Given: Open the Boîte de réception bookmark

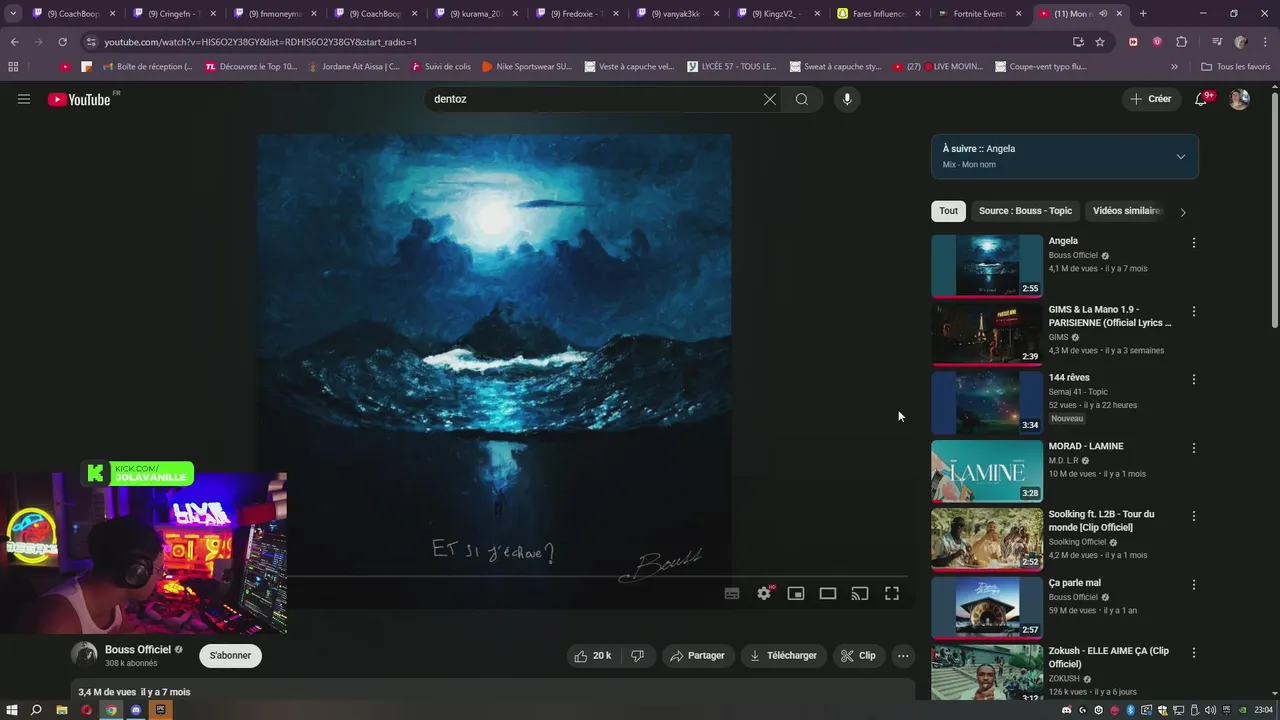Looking at the screenshot, I should point(147,67).
